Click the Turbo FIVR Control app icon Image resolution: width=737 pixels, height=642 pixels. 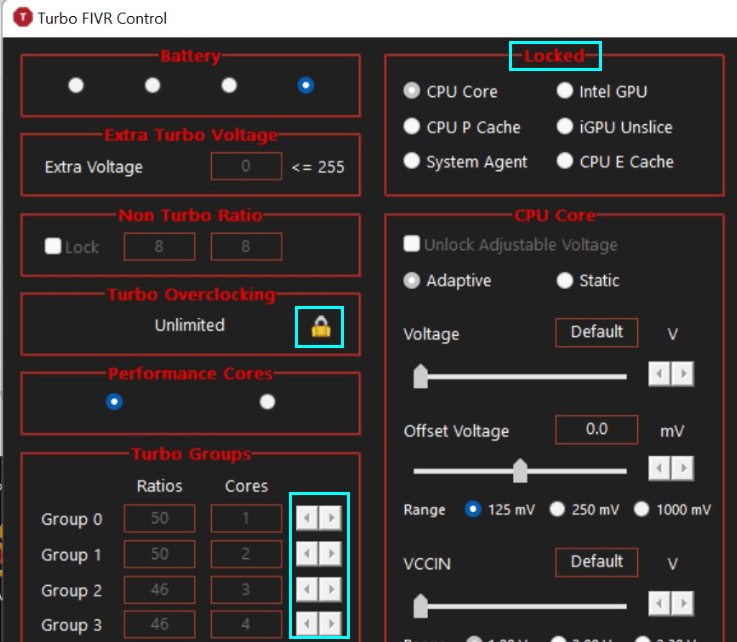23,18
